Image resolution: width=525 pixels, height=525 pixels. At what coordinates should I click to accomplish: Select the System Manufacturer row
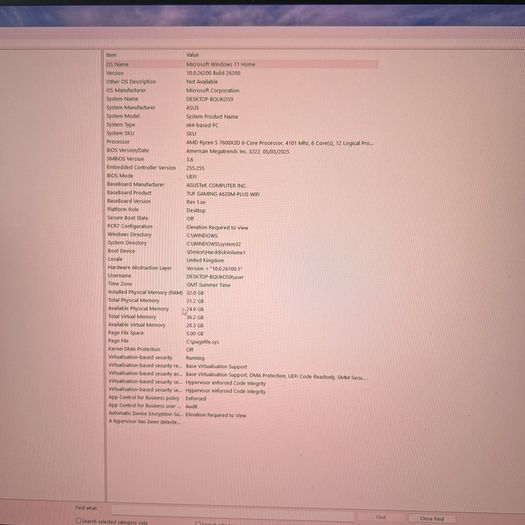[240, 107]
